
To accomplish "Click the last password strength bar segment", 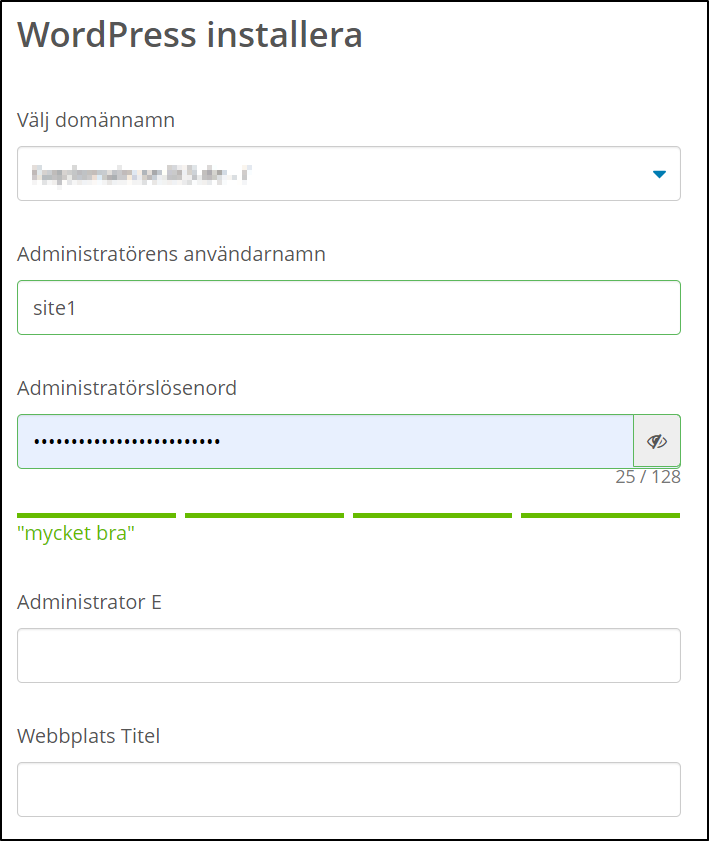I will [600, 515].
